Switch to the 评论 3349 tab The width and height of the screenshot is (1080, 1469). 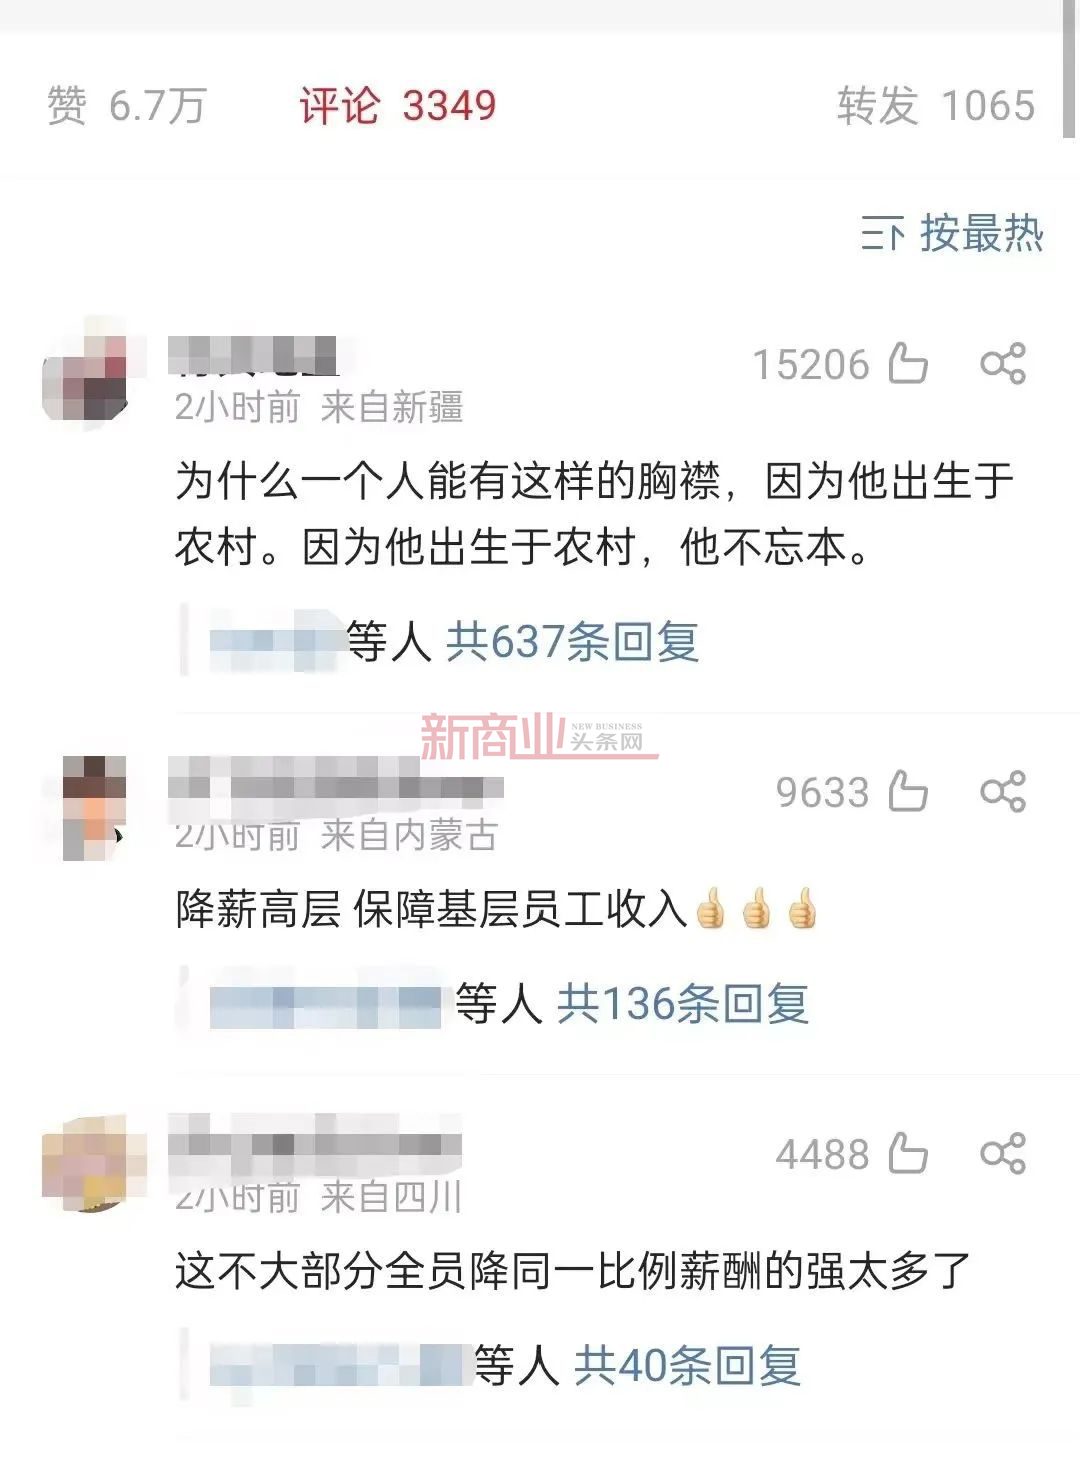(397, 105)
